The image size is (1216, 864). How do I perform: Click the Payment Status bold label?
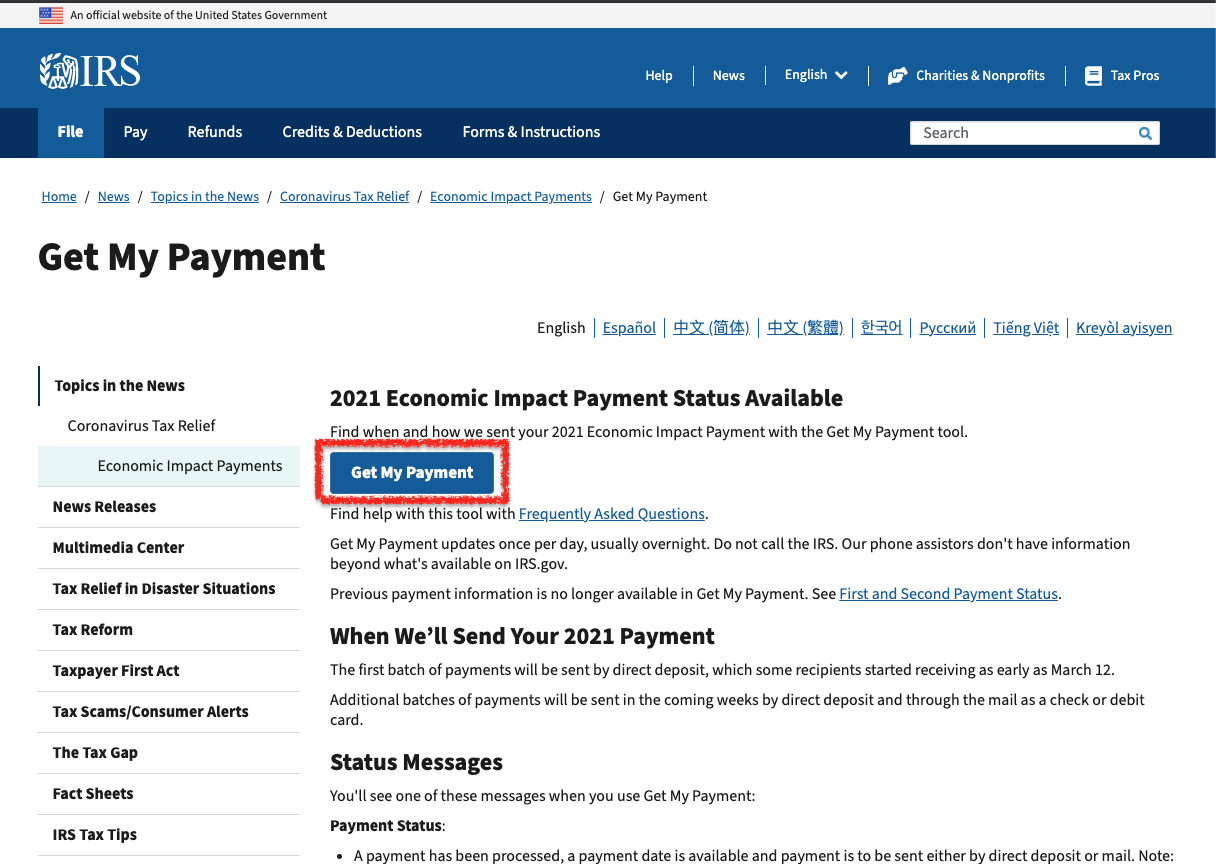click(x=386, y=826)
